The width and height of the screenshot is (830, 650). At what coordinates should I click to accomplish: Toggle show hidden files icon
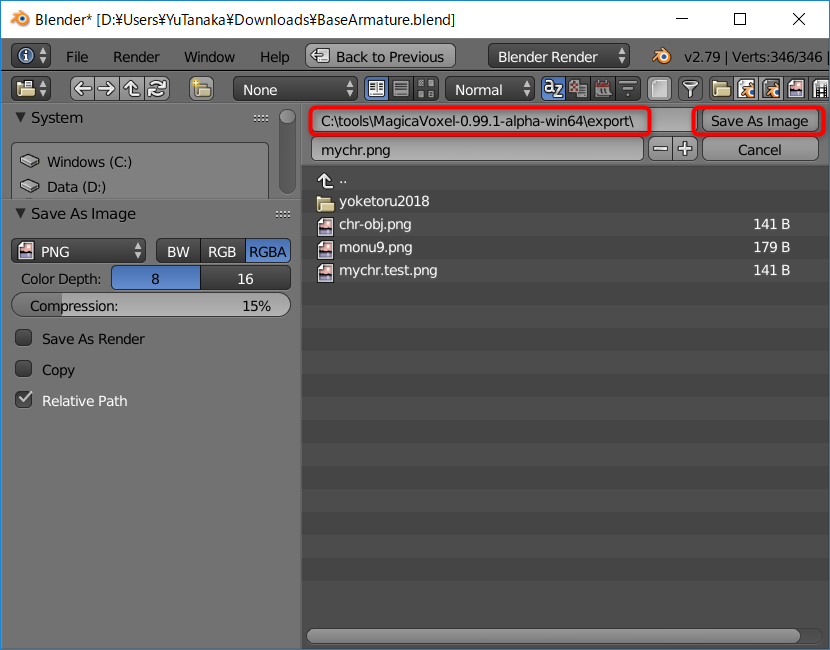(x=659, y=88)
